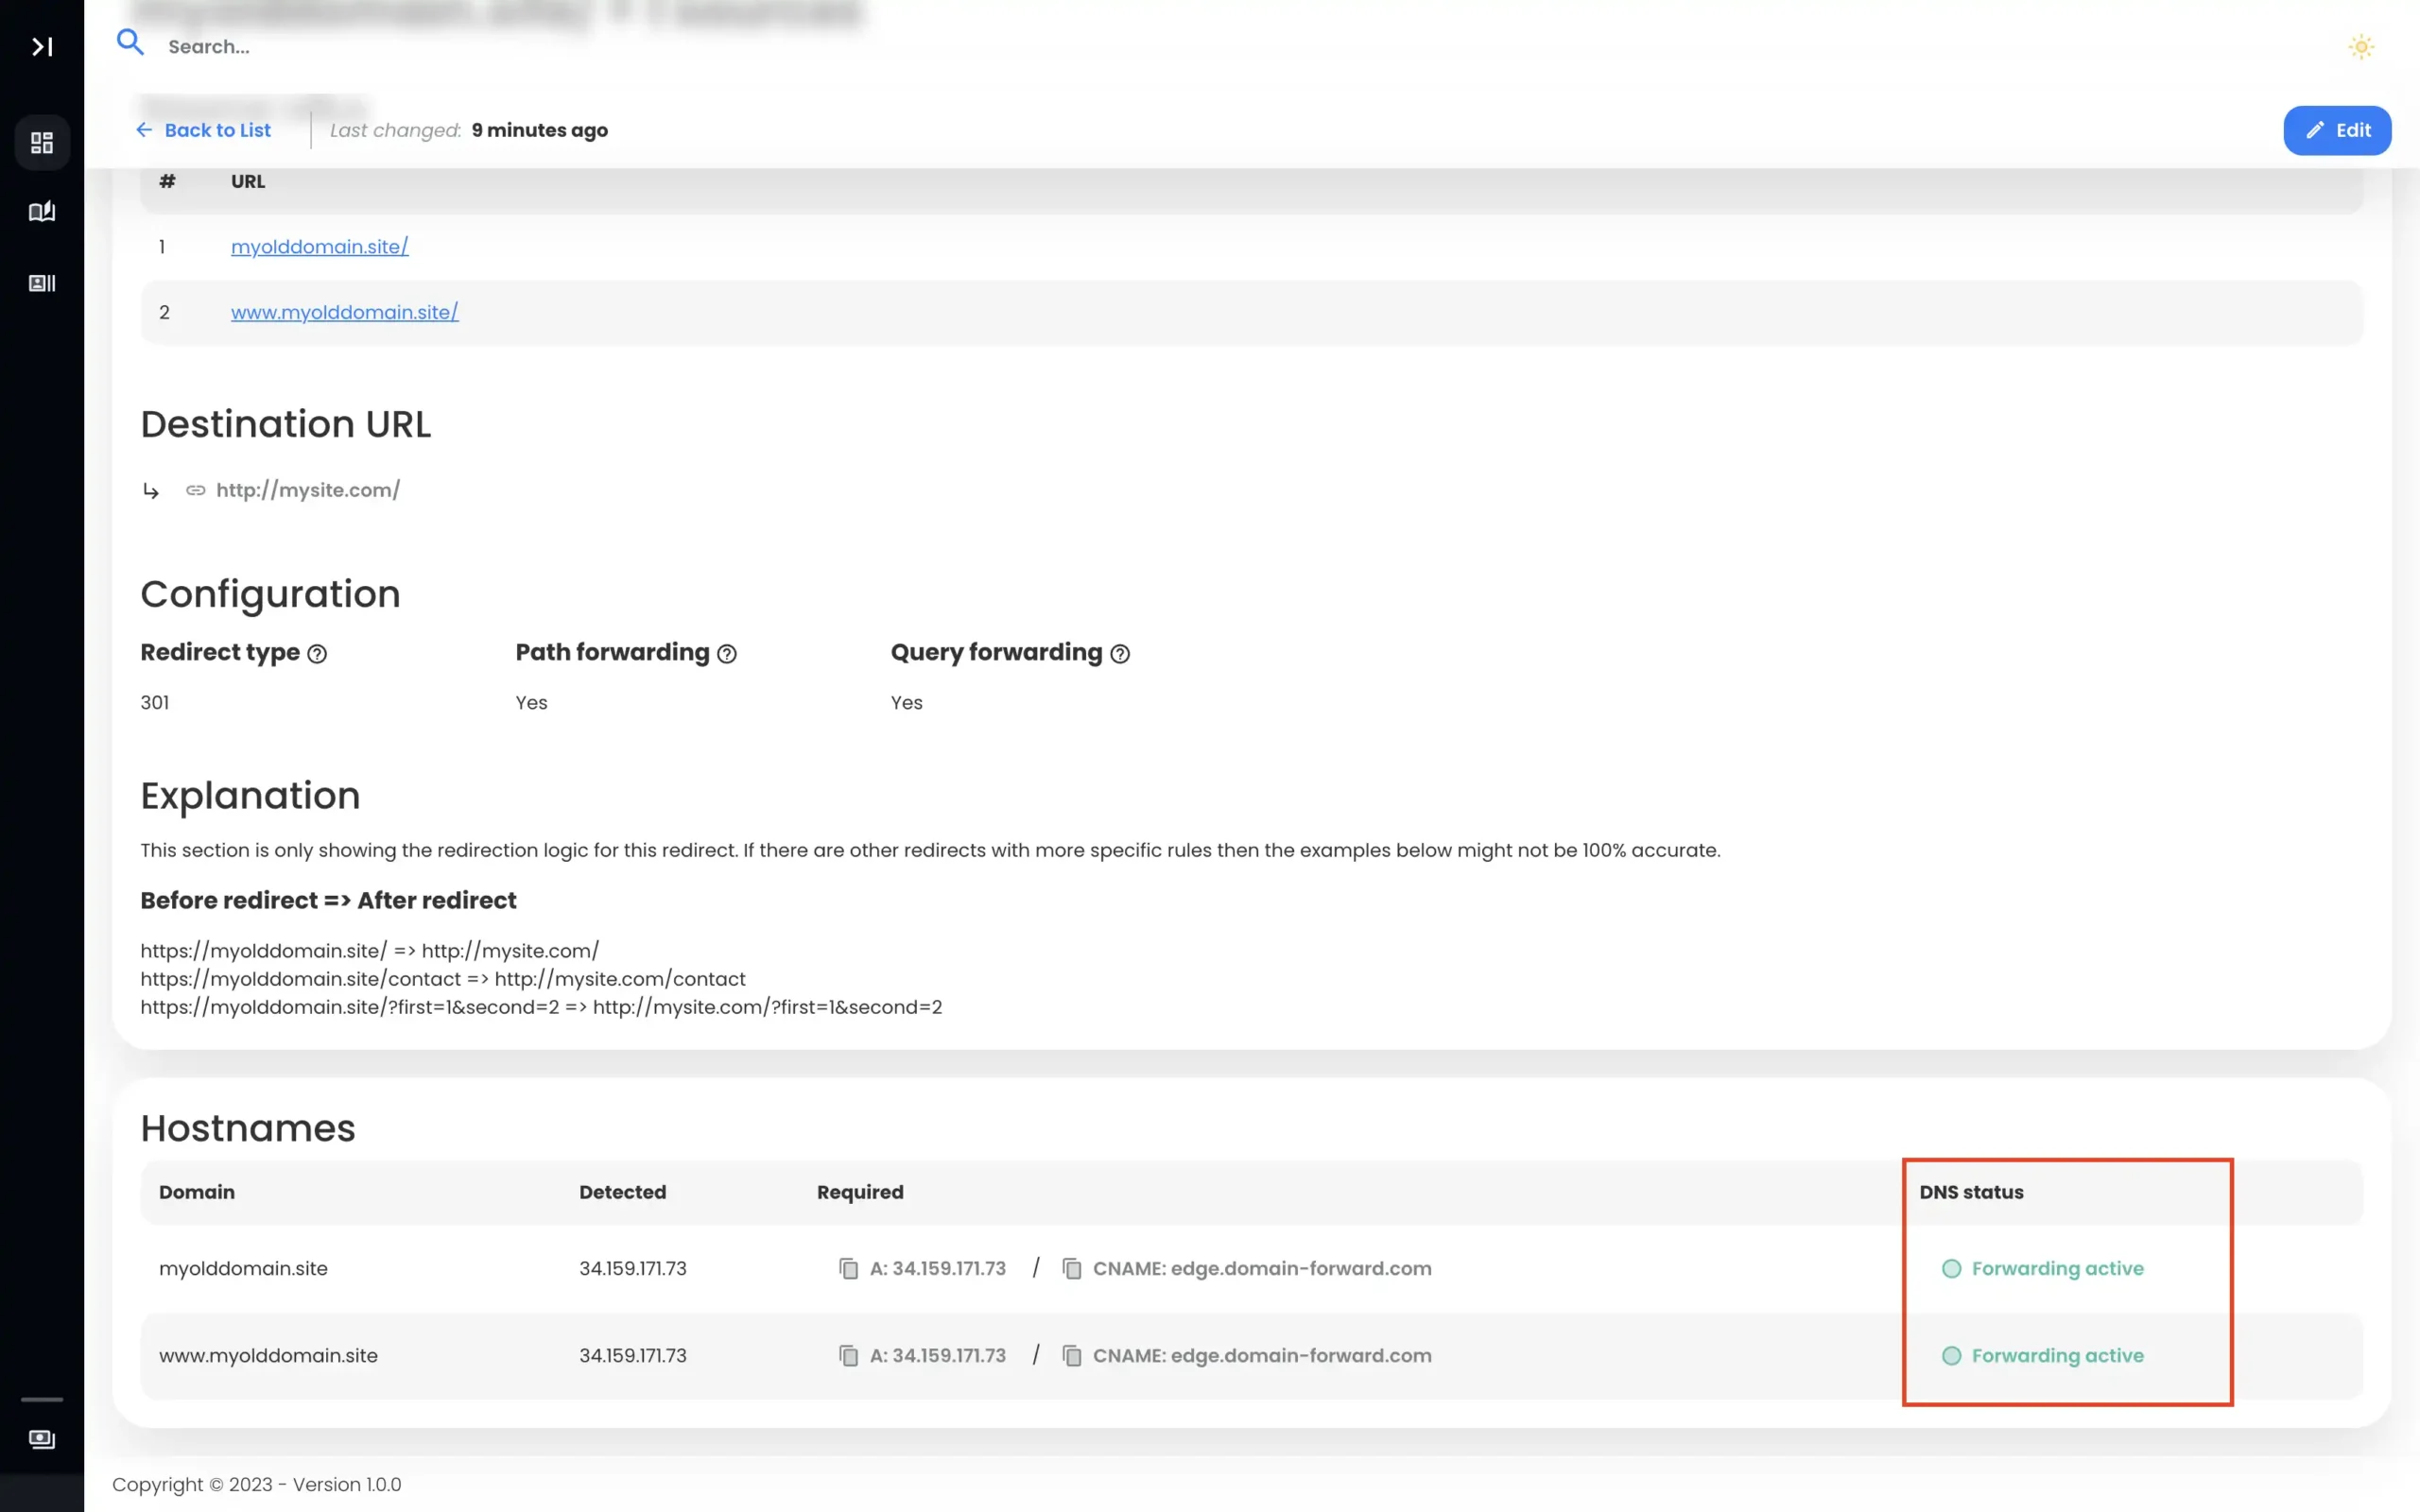Image resolution: width=2420 pixels, height=1512 pixels.
Task: Click the edit pencil icon button
Action: point(2338,130)
